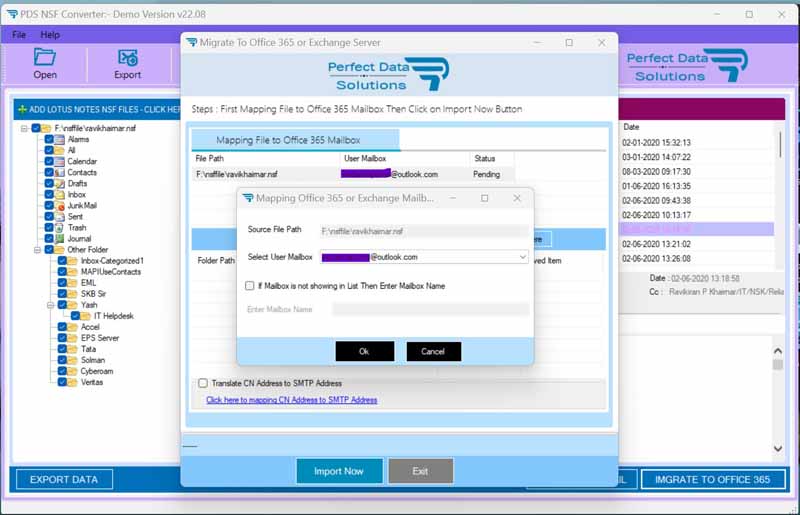Uncheck the Tata folder checkbox
The image size is (800, 515).
62,349
